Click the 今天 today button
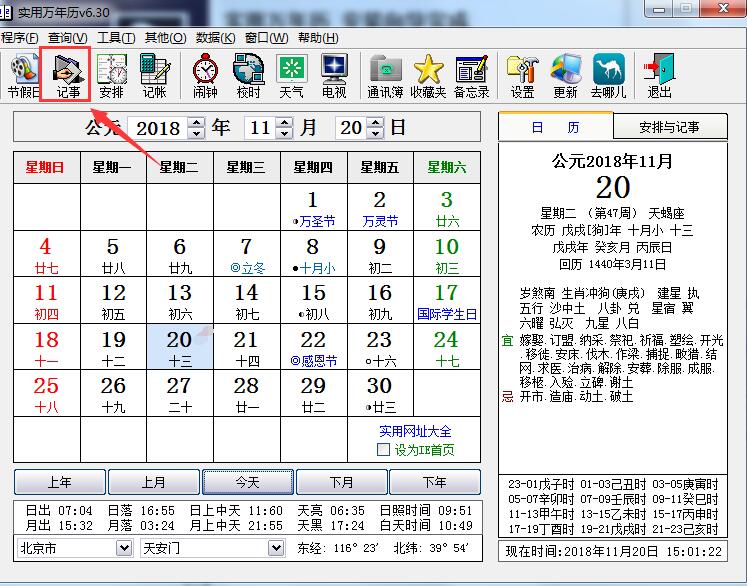Image resolution: width=747 pixels, height=586 pixels. 248,482
